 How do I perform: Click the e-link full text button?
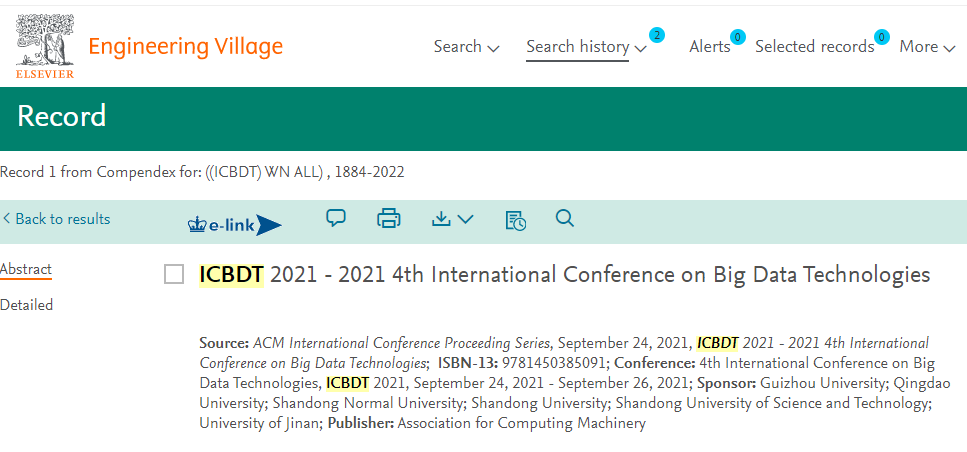pos(235,226)
